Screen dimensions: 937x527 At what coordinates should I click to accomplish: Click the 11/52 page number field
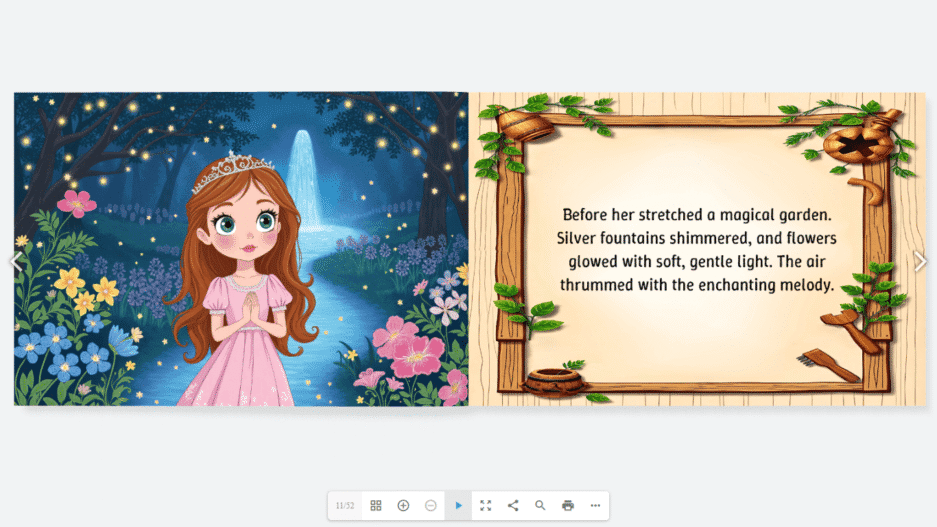345,505
